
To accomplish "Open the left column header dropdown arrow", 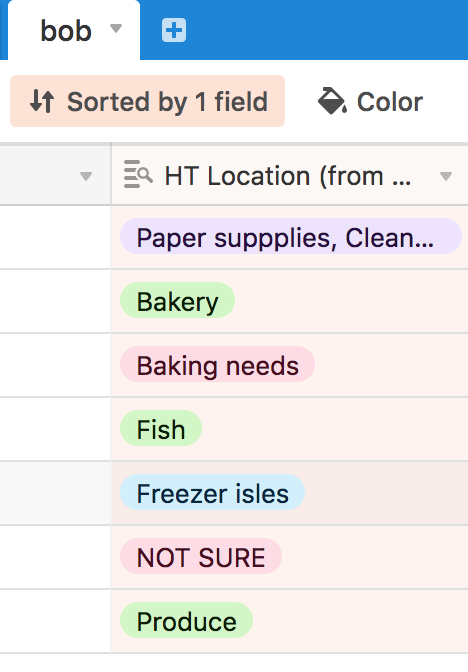I will pos(86,176).
